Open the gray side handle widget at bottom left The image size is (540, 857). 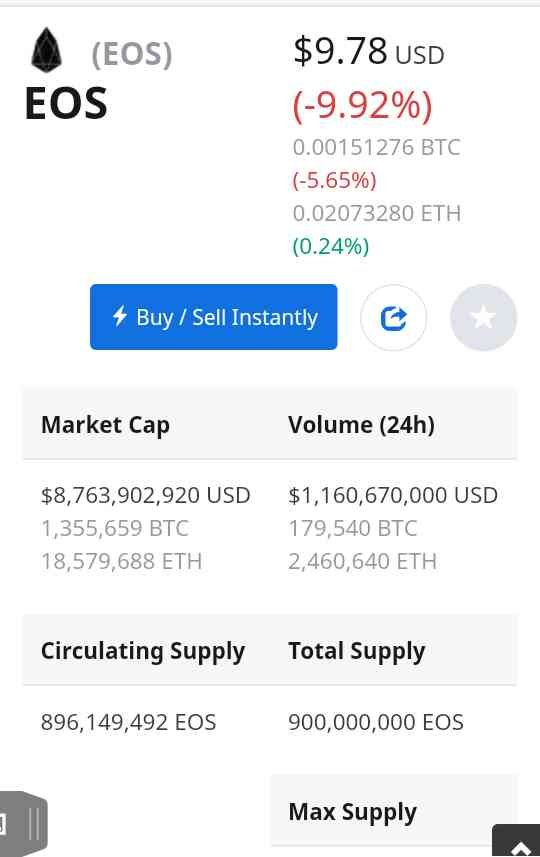pos(24,823)
